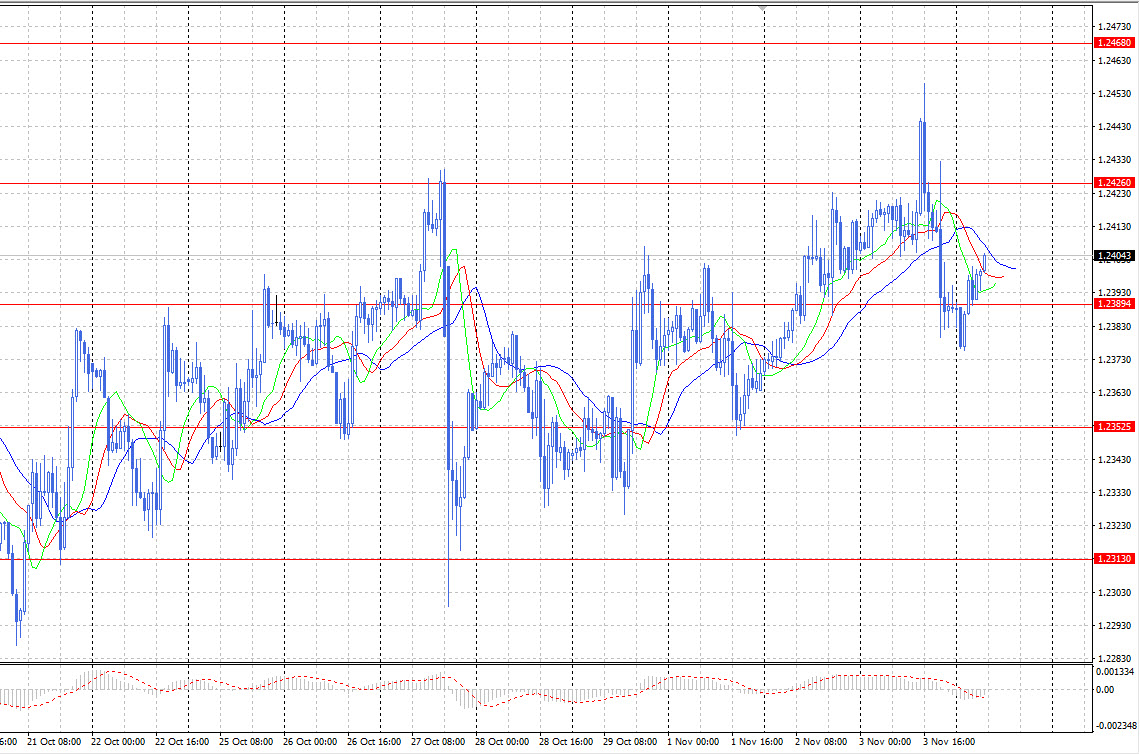Select the 1.23894 red level label
The height and width of the screenshot is (754, 1140).
1114,304
